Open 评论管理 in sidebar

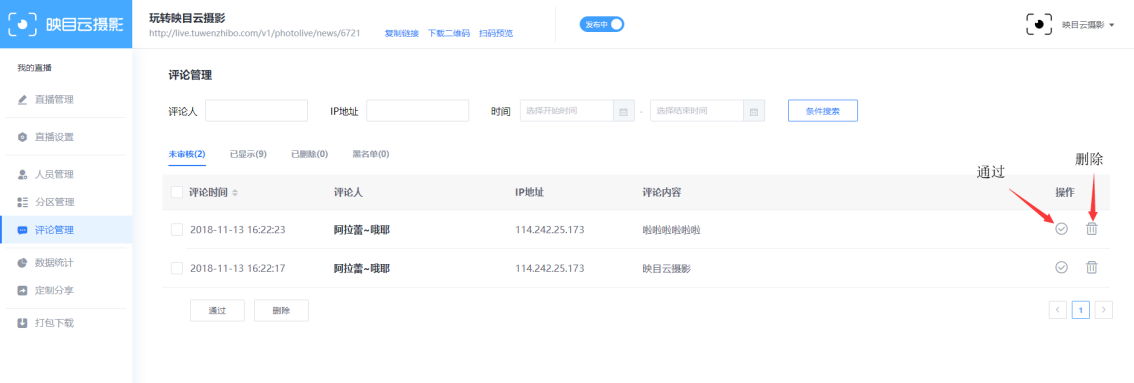pos(66,230)
